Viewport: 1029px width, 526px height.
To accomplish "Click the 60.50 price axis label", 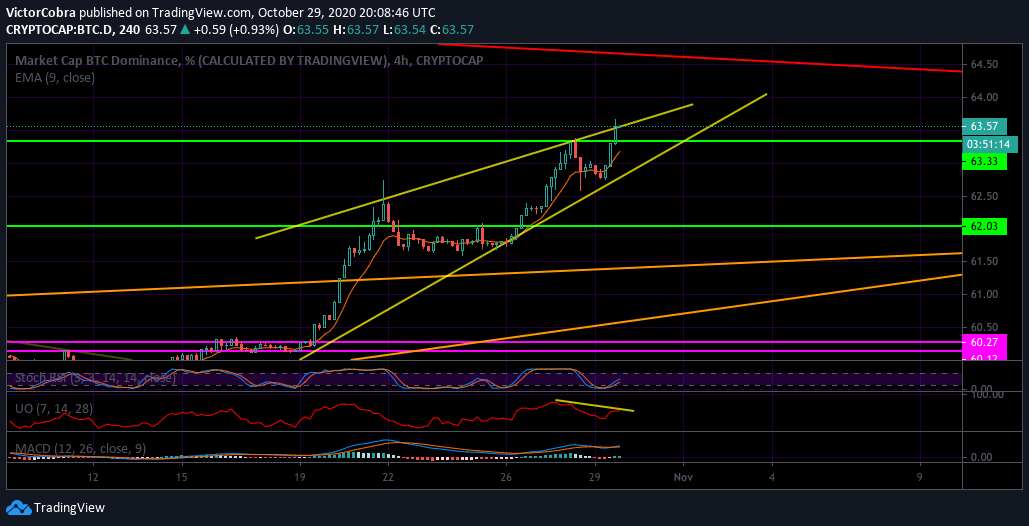I will tap(984, 327).
